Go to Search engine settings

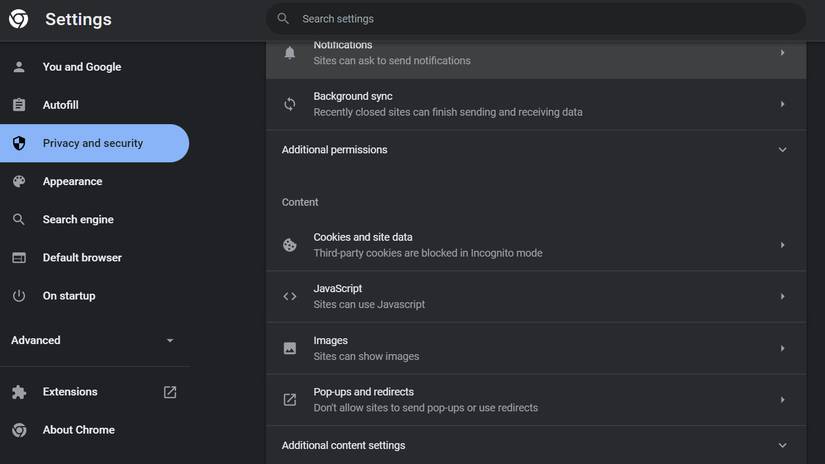pos(78,220)
